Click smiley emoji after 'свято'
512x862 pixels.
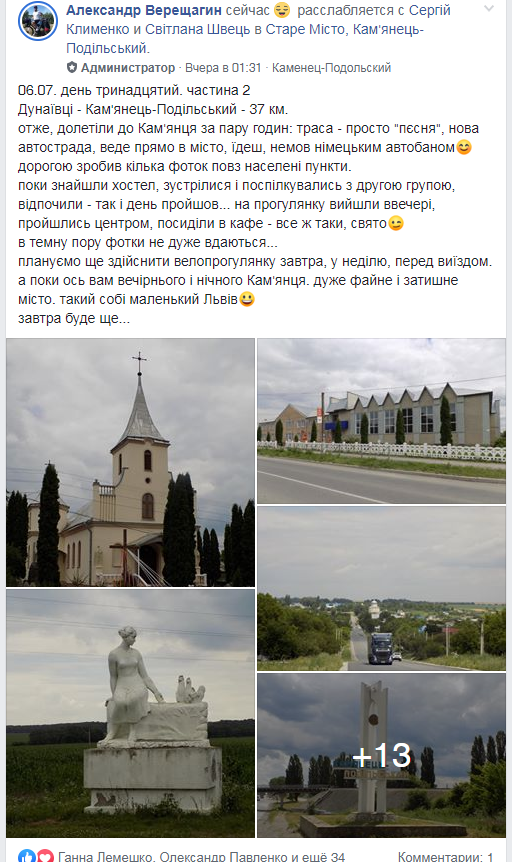pyautogui.click(x=395, y=224)
